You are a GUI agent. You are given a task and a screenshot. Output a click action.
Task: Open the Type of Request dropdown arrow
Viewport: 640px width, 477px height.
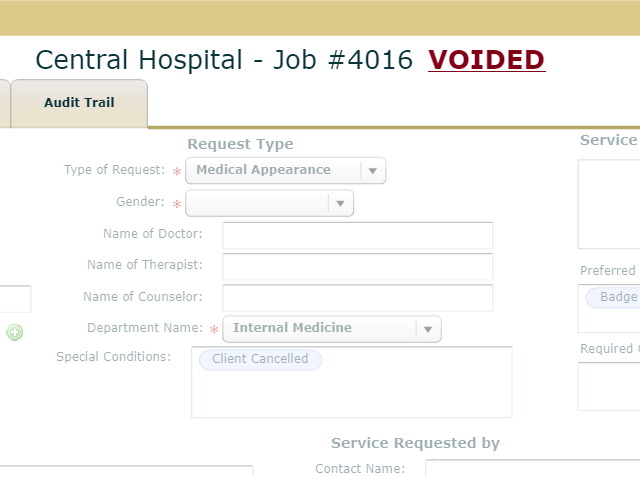click(x=373, y=171)
